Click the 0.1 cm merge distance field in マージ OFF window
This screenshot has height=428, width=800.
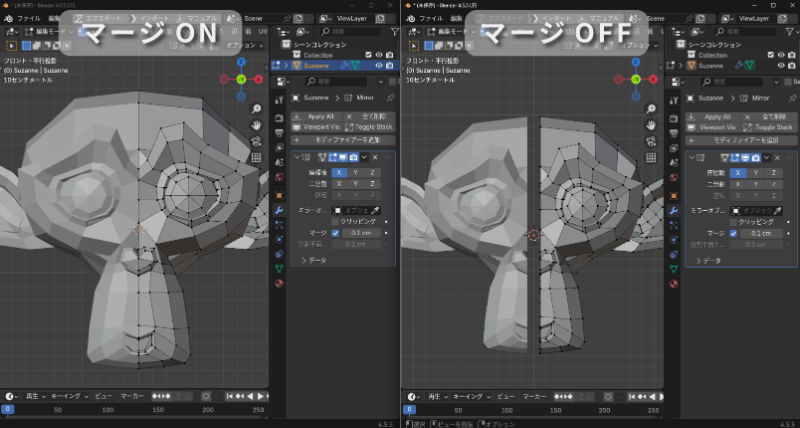click(760, 233)
